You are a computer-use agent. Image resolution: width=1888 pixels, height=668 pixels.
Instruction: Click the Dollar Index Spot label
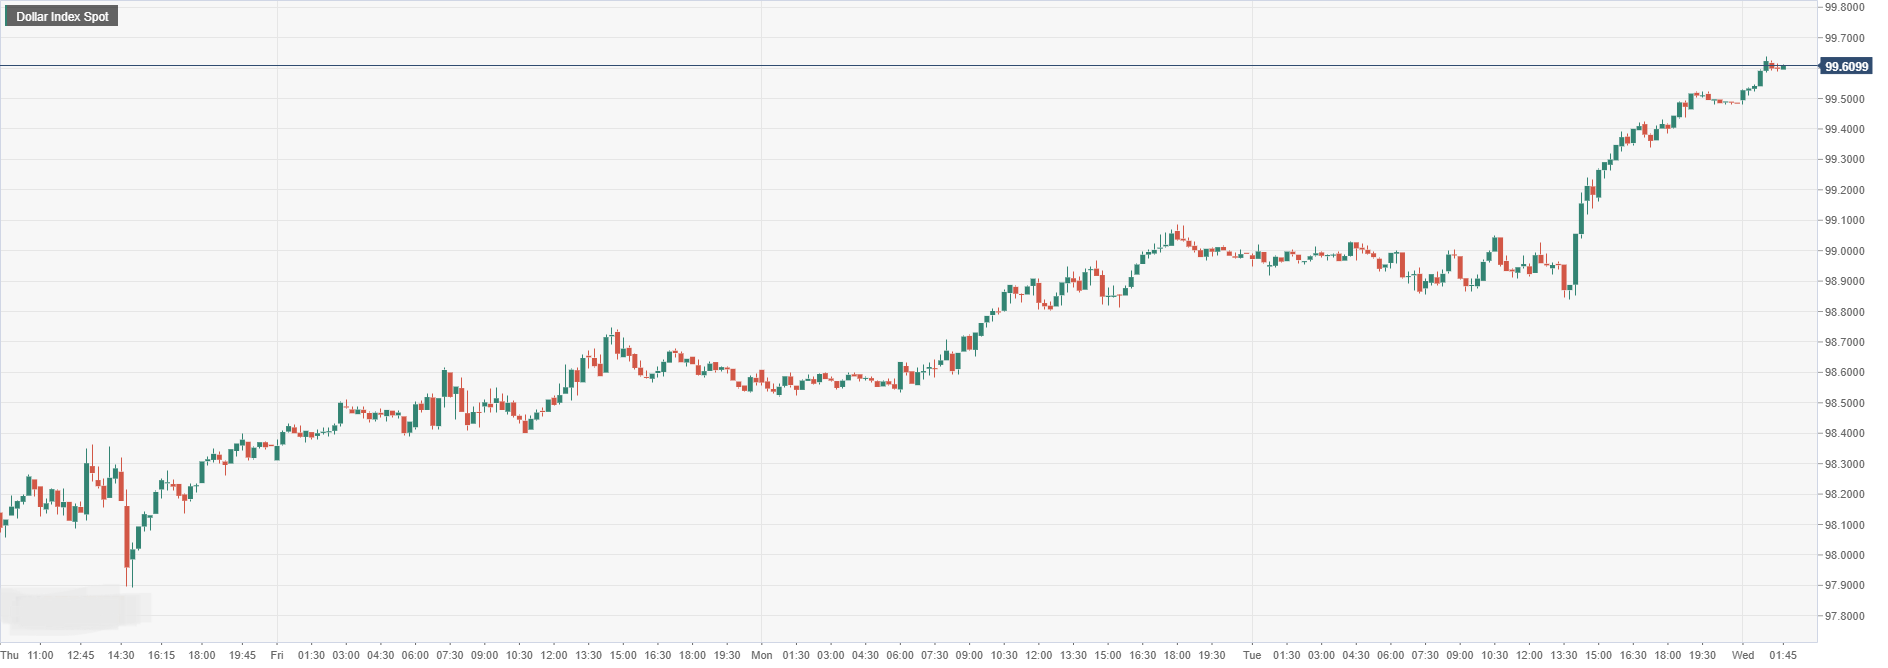coord(62,16)
